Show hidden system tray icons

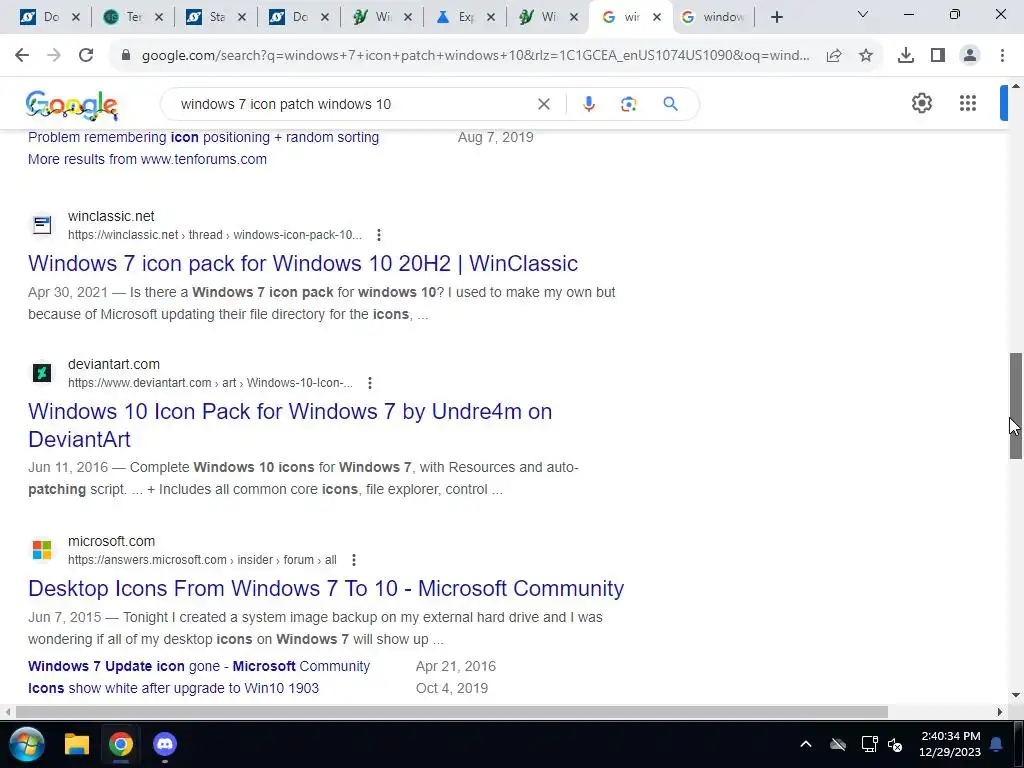[806, 744]
